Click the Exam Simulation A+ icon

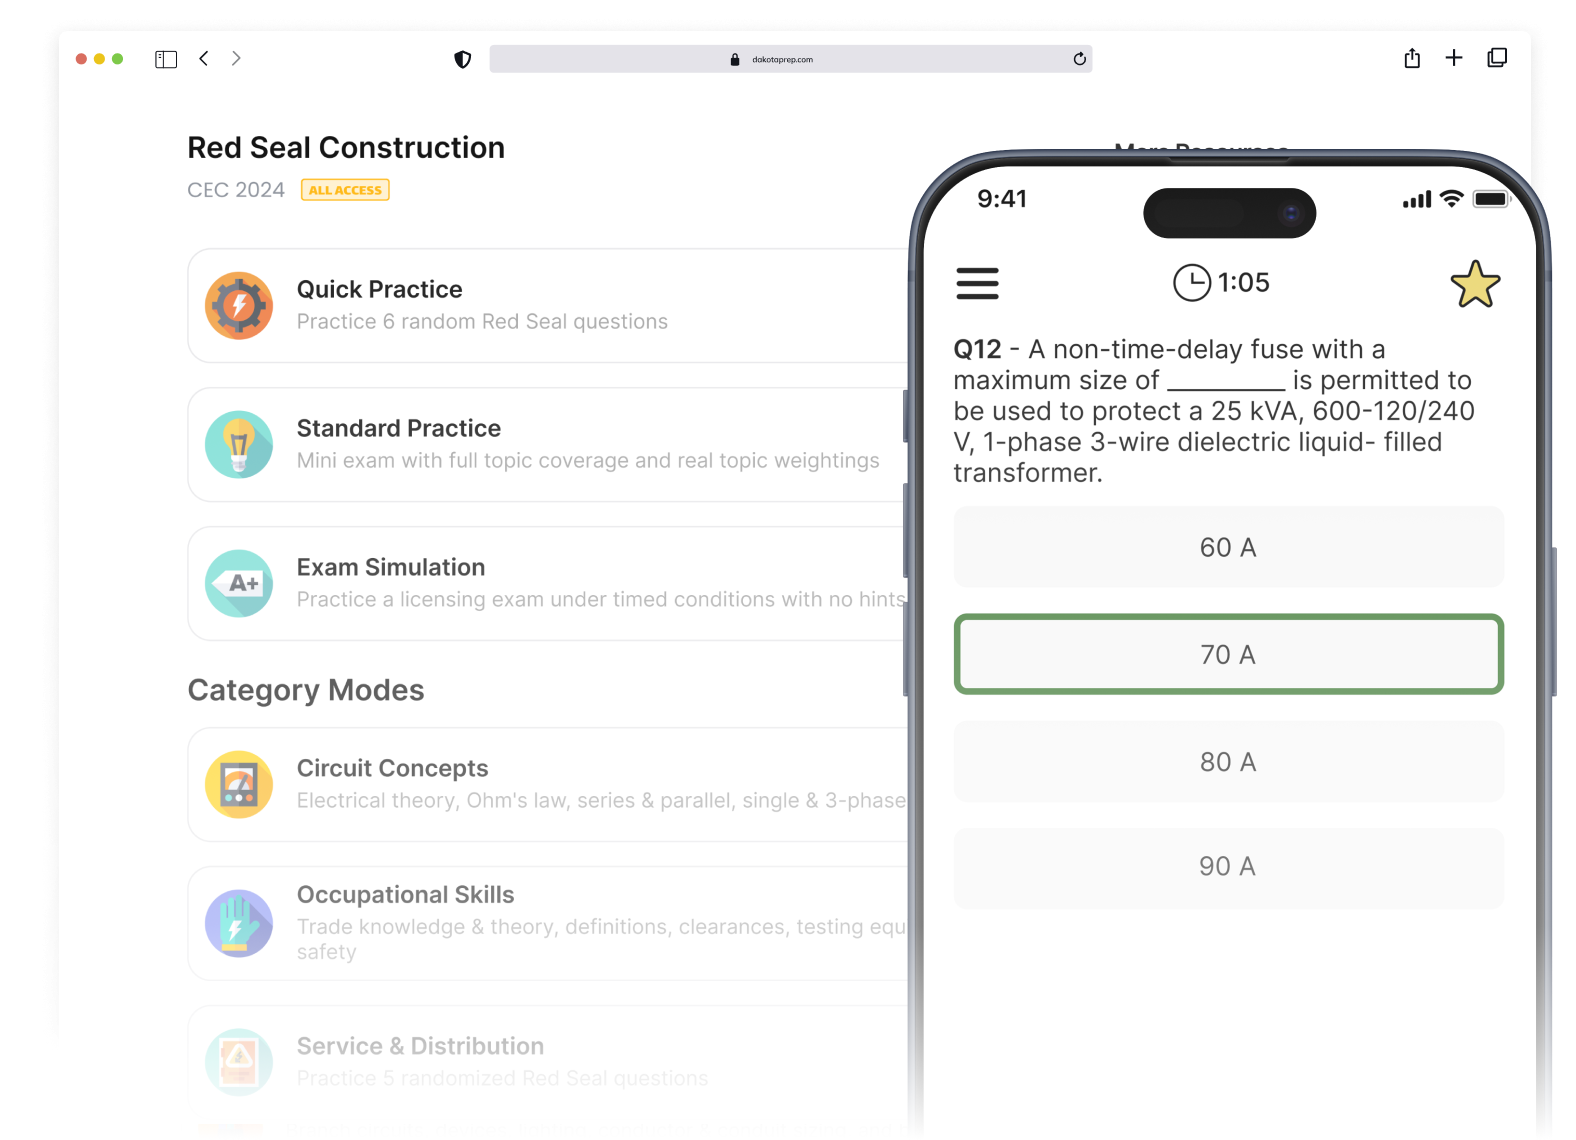(239, 584)
